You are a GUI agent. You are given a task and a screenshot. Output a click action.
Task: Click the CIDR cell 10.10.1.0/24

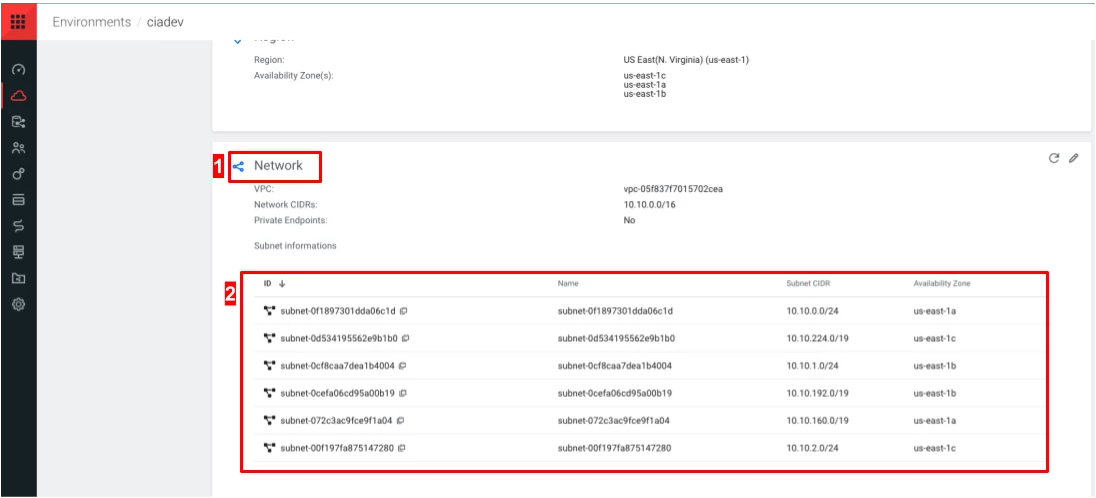click(x=812, y=365)
